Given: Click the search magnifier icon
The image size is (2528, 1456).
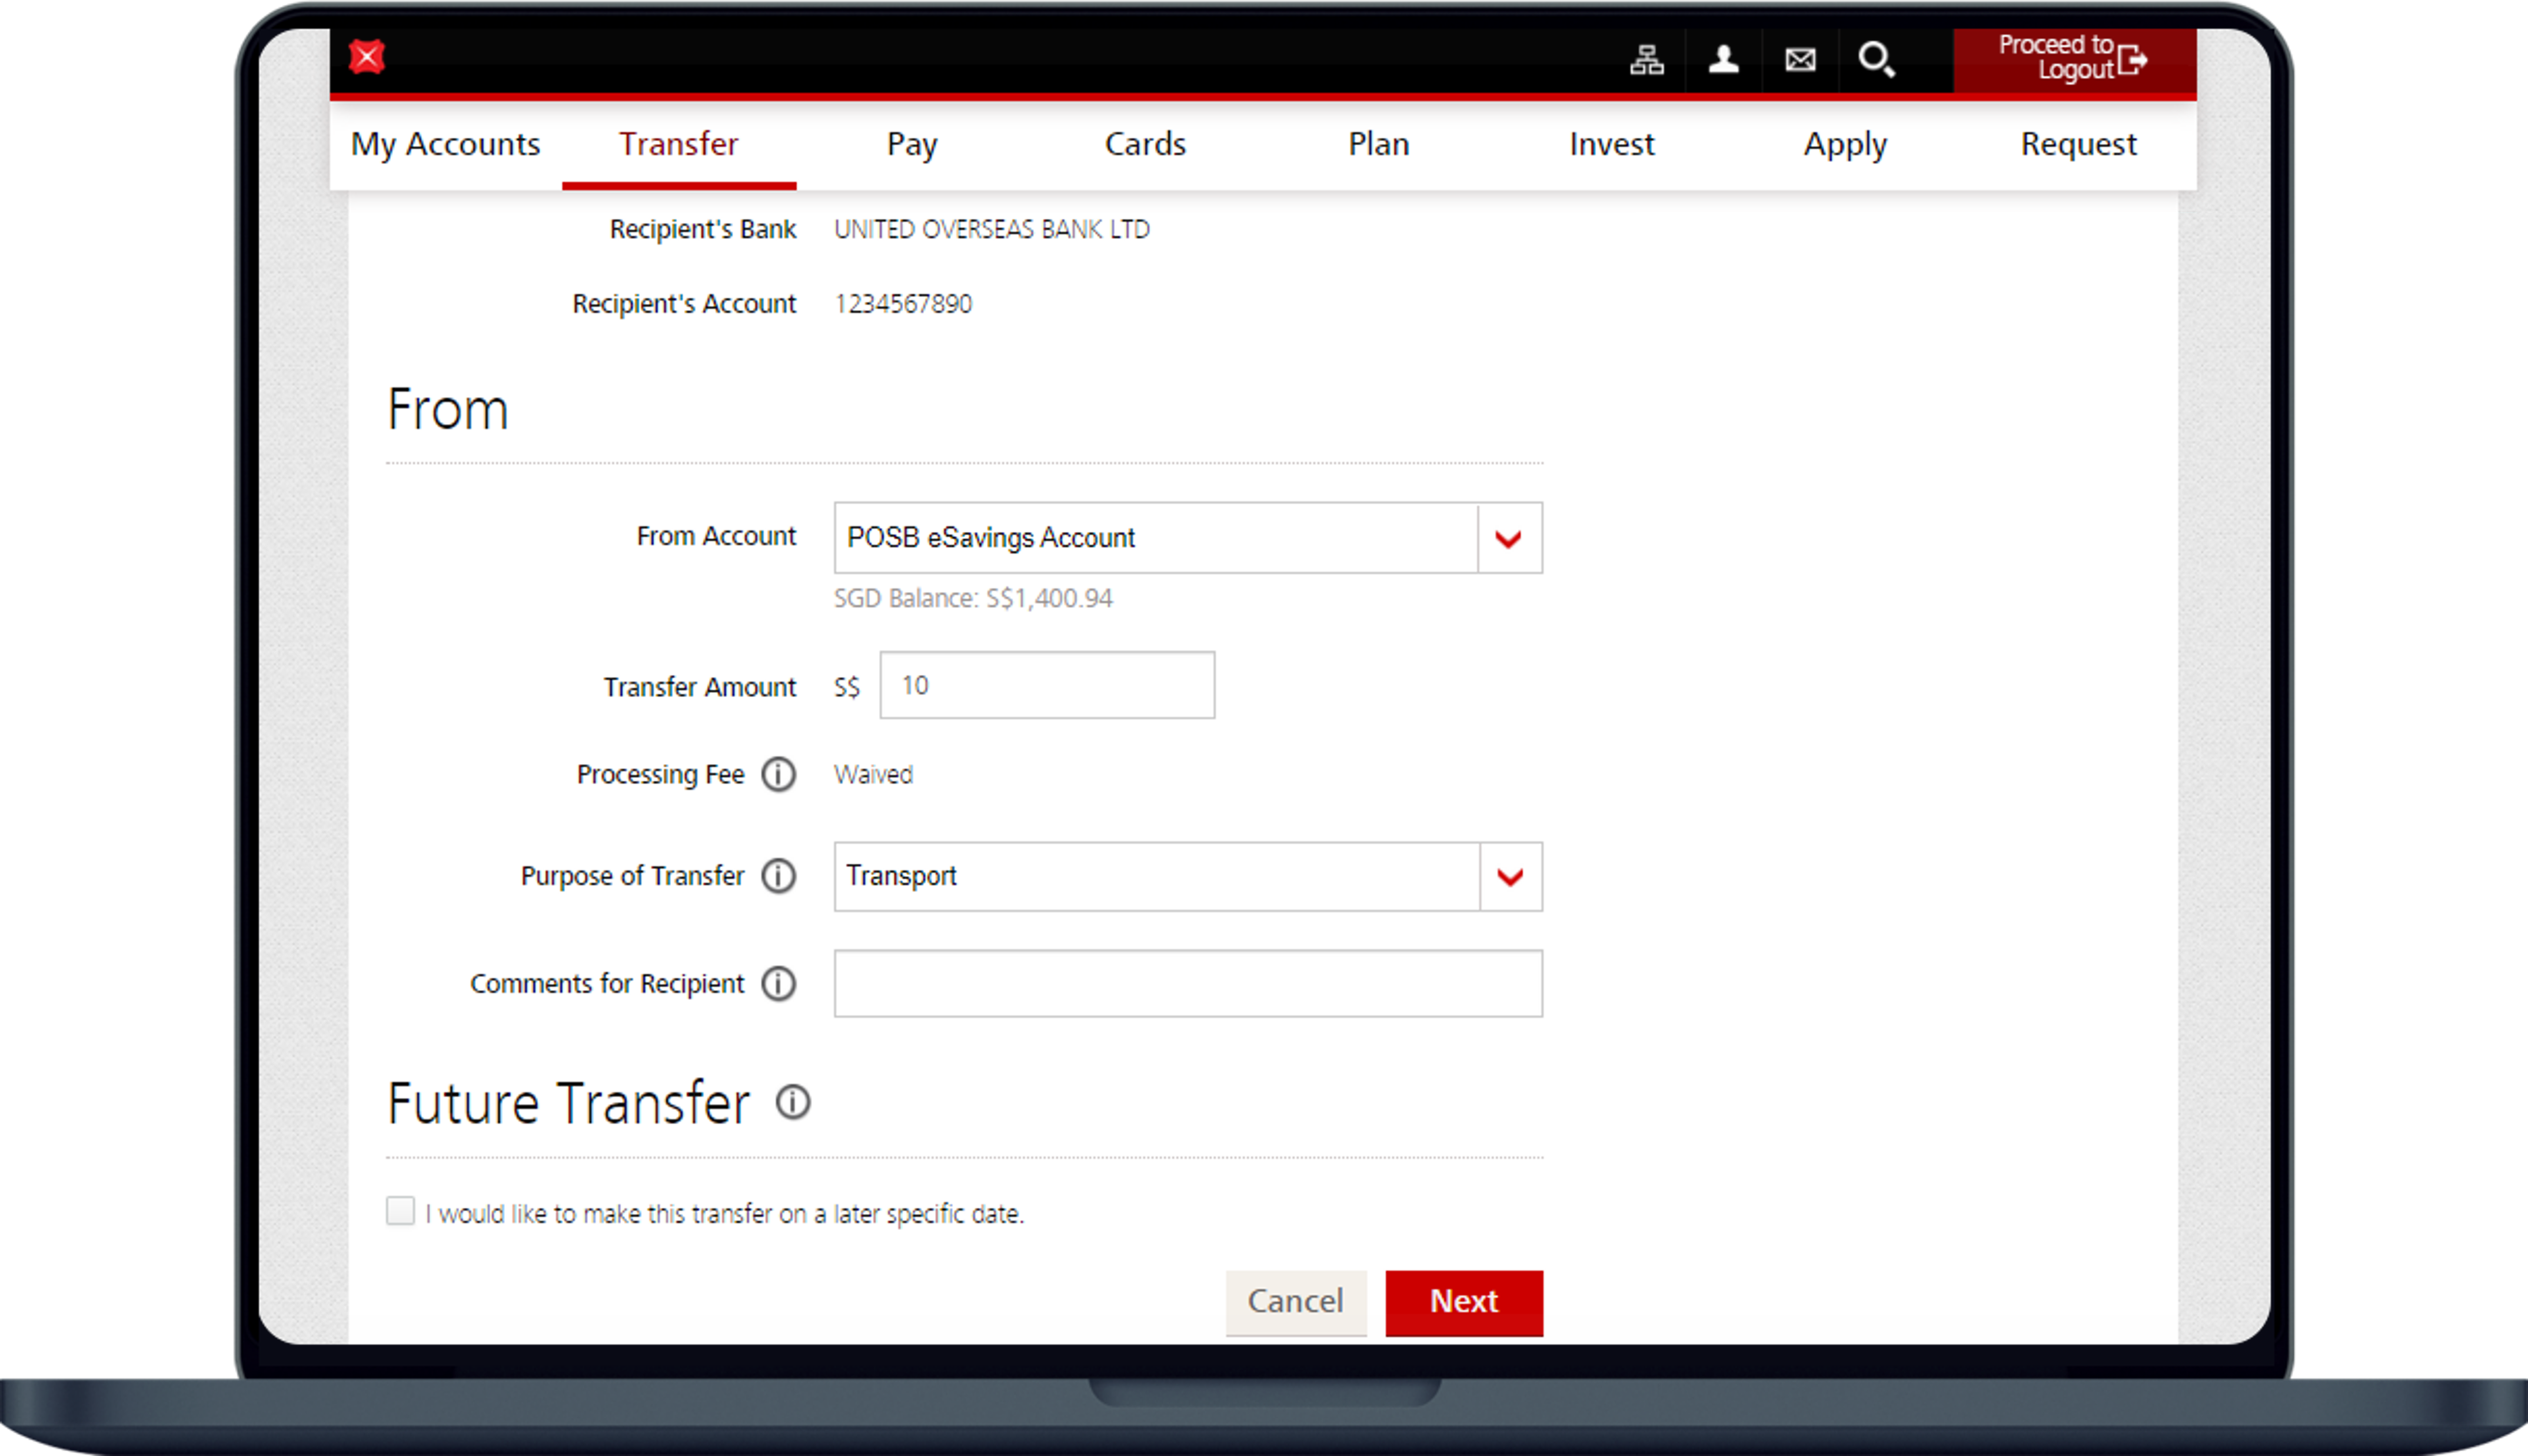Looking at the screenshot, I should [x=1876, y=60].
